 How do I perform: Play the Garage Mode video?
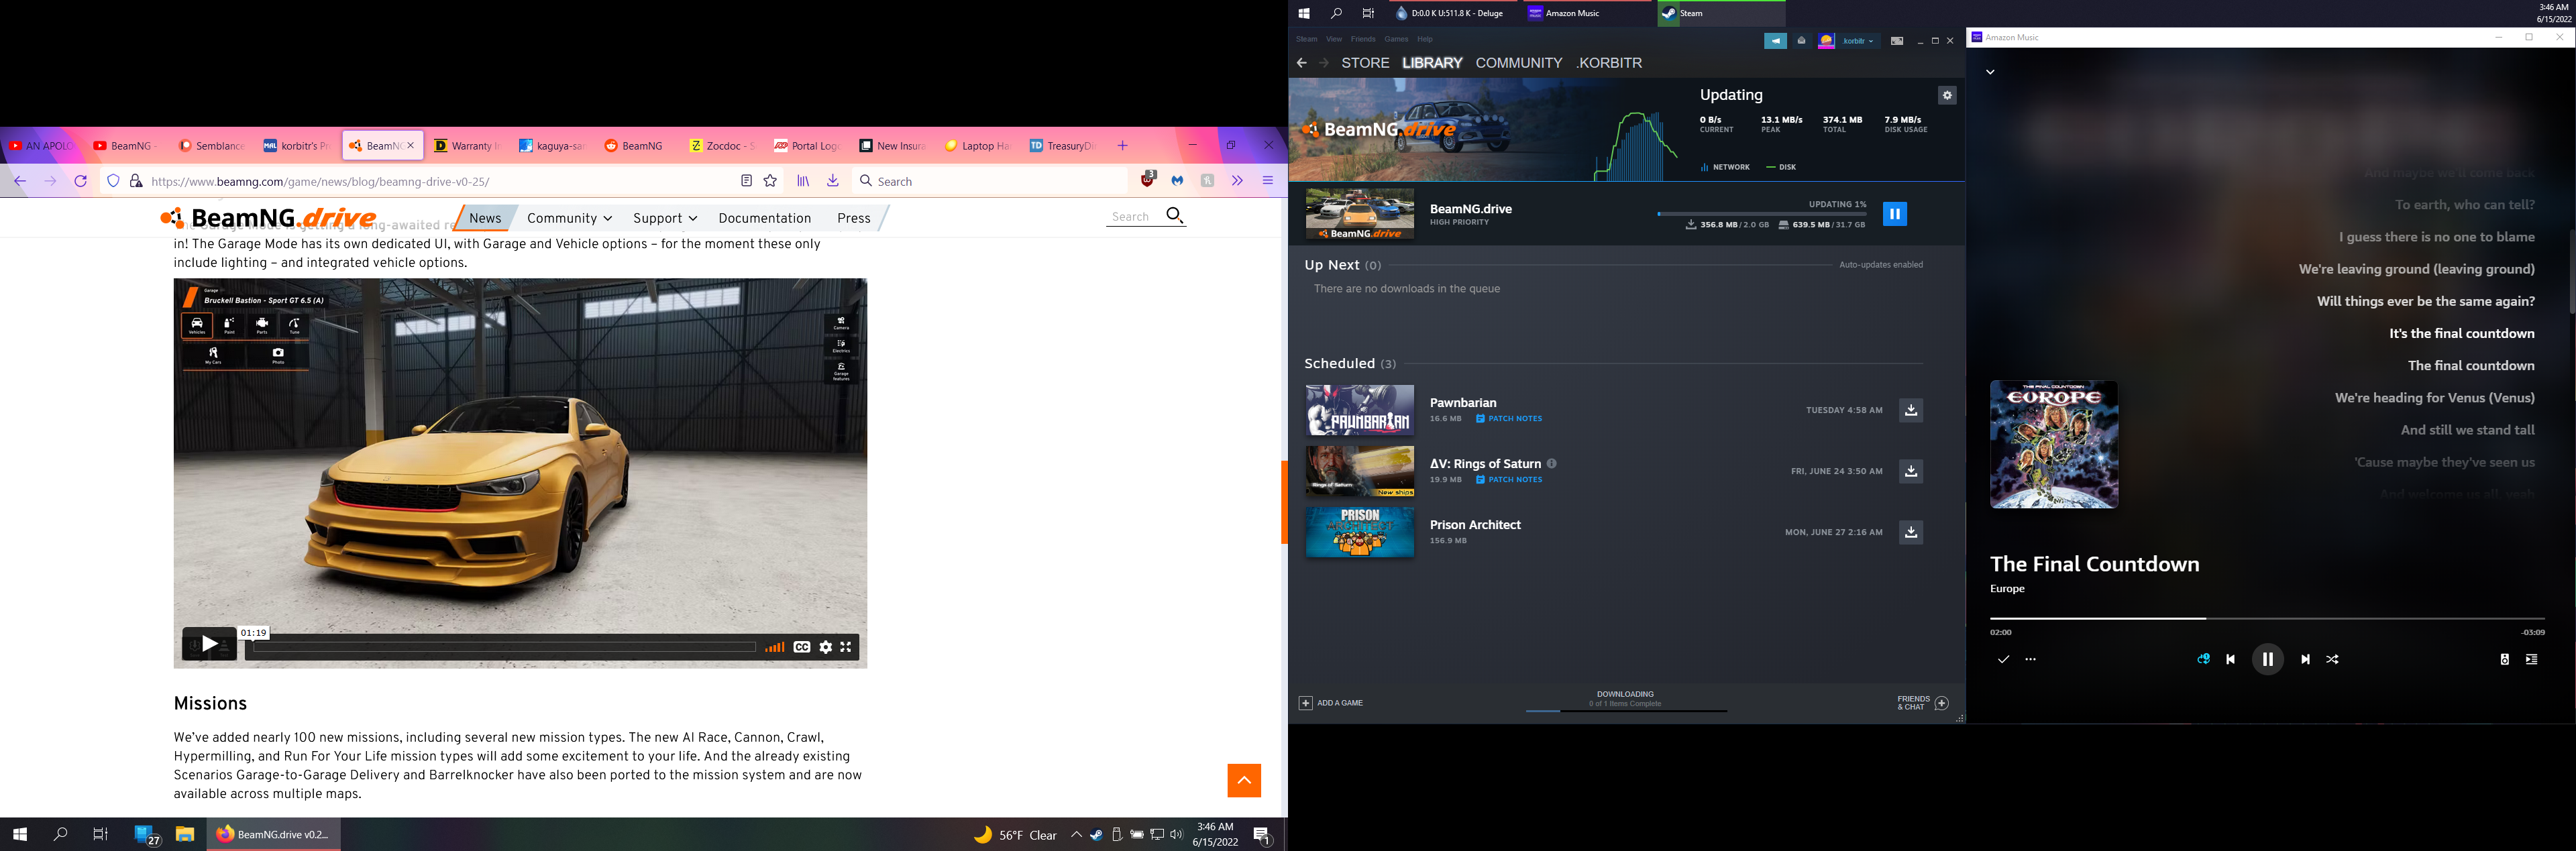(x=209, y=644)
